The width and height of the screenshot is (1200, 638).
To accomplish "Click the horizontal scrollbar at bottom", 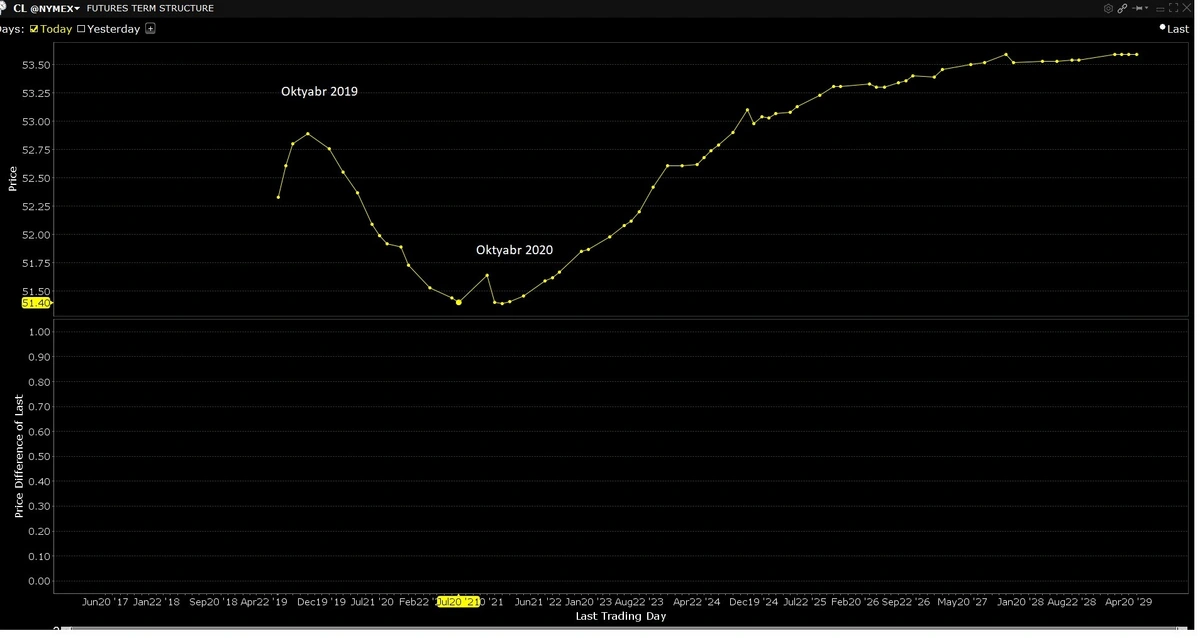I will click(600, 632).
